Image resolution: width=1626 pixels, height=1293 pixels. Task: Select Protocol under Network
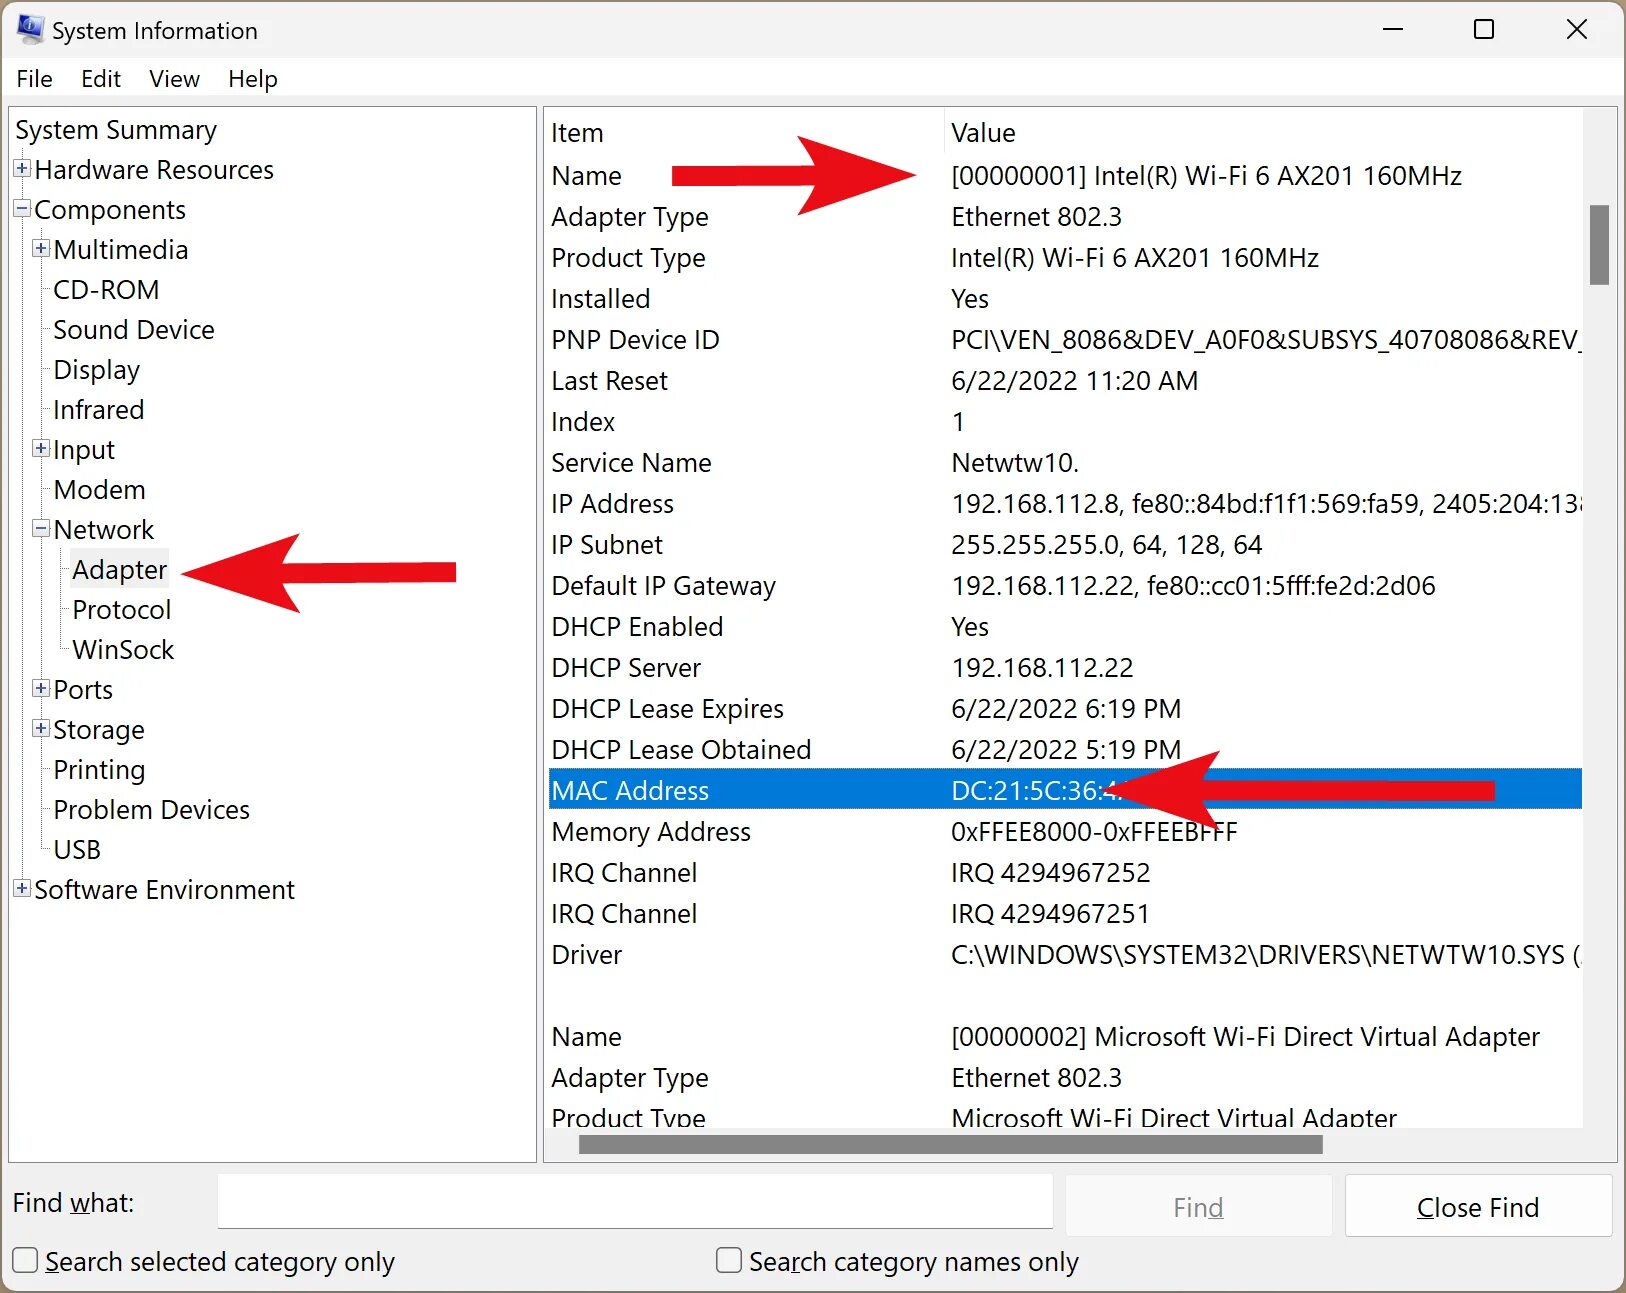point(122,610)
